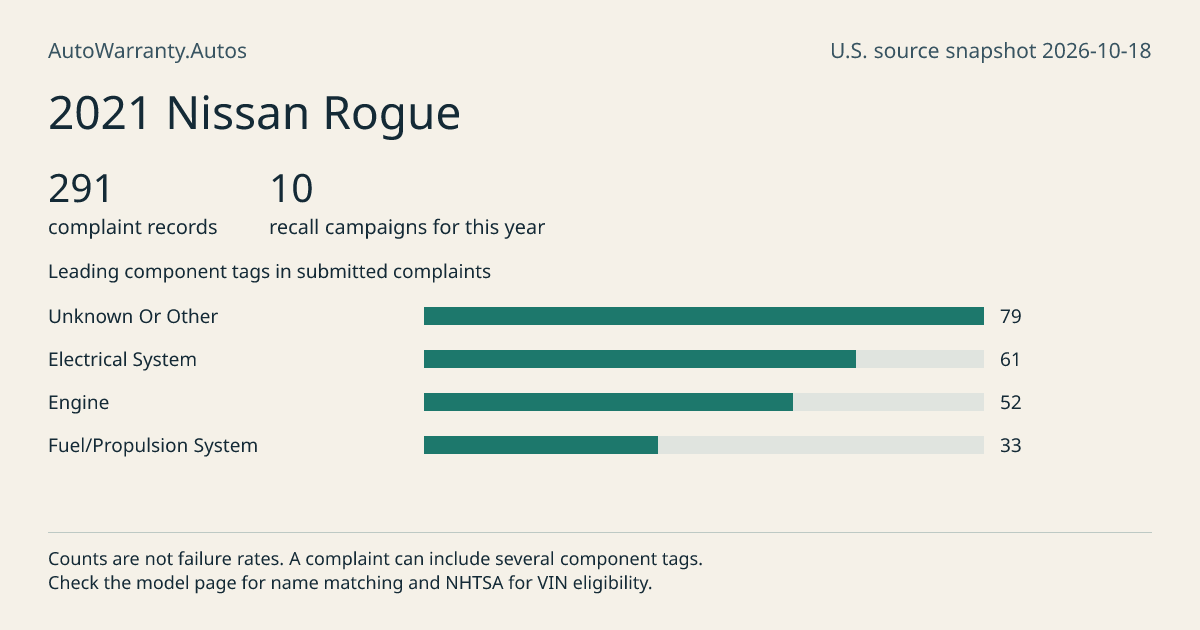Click the Fuel/Propulsion System label
Screen dimensions: 1200x630
click(153, 446)
